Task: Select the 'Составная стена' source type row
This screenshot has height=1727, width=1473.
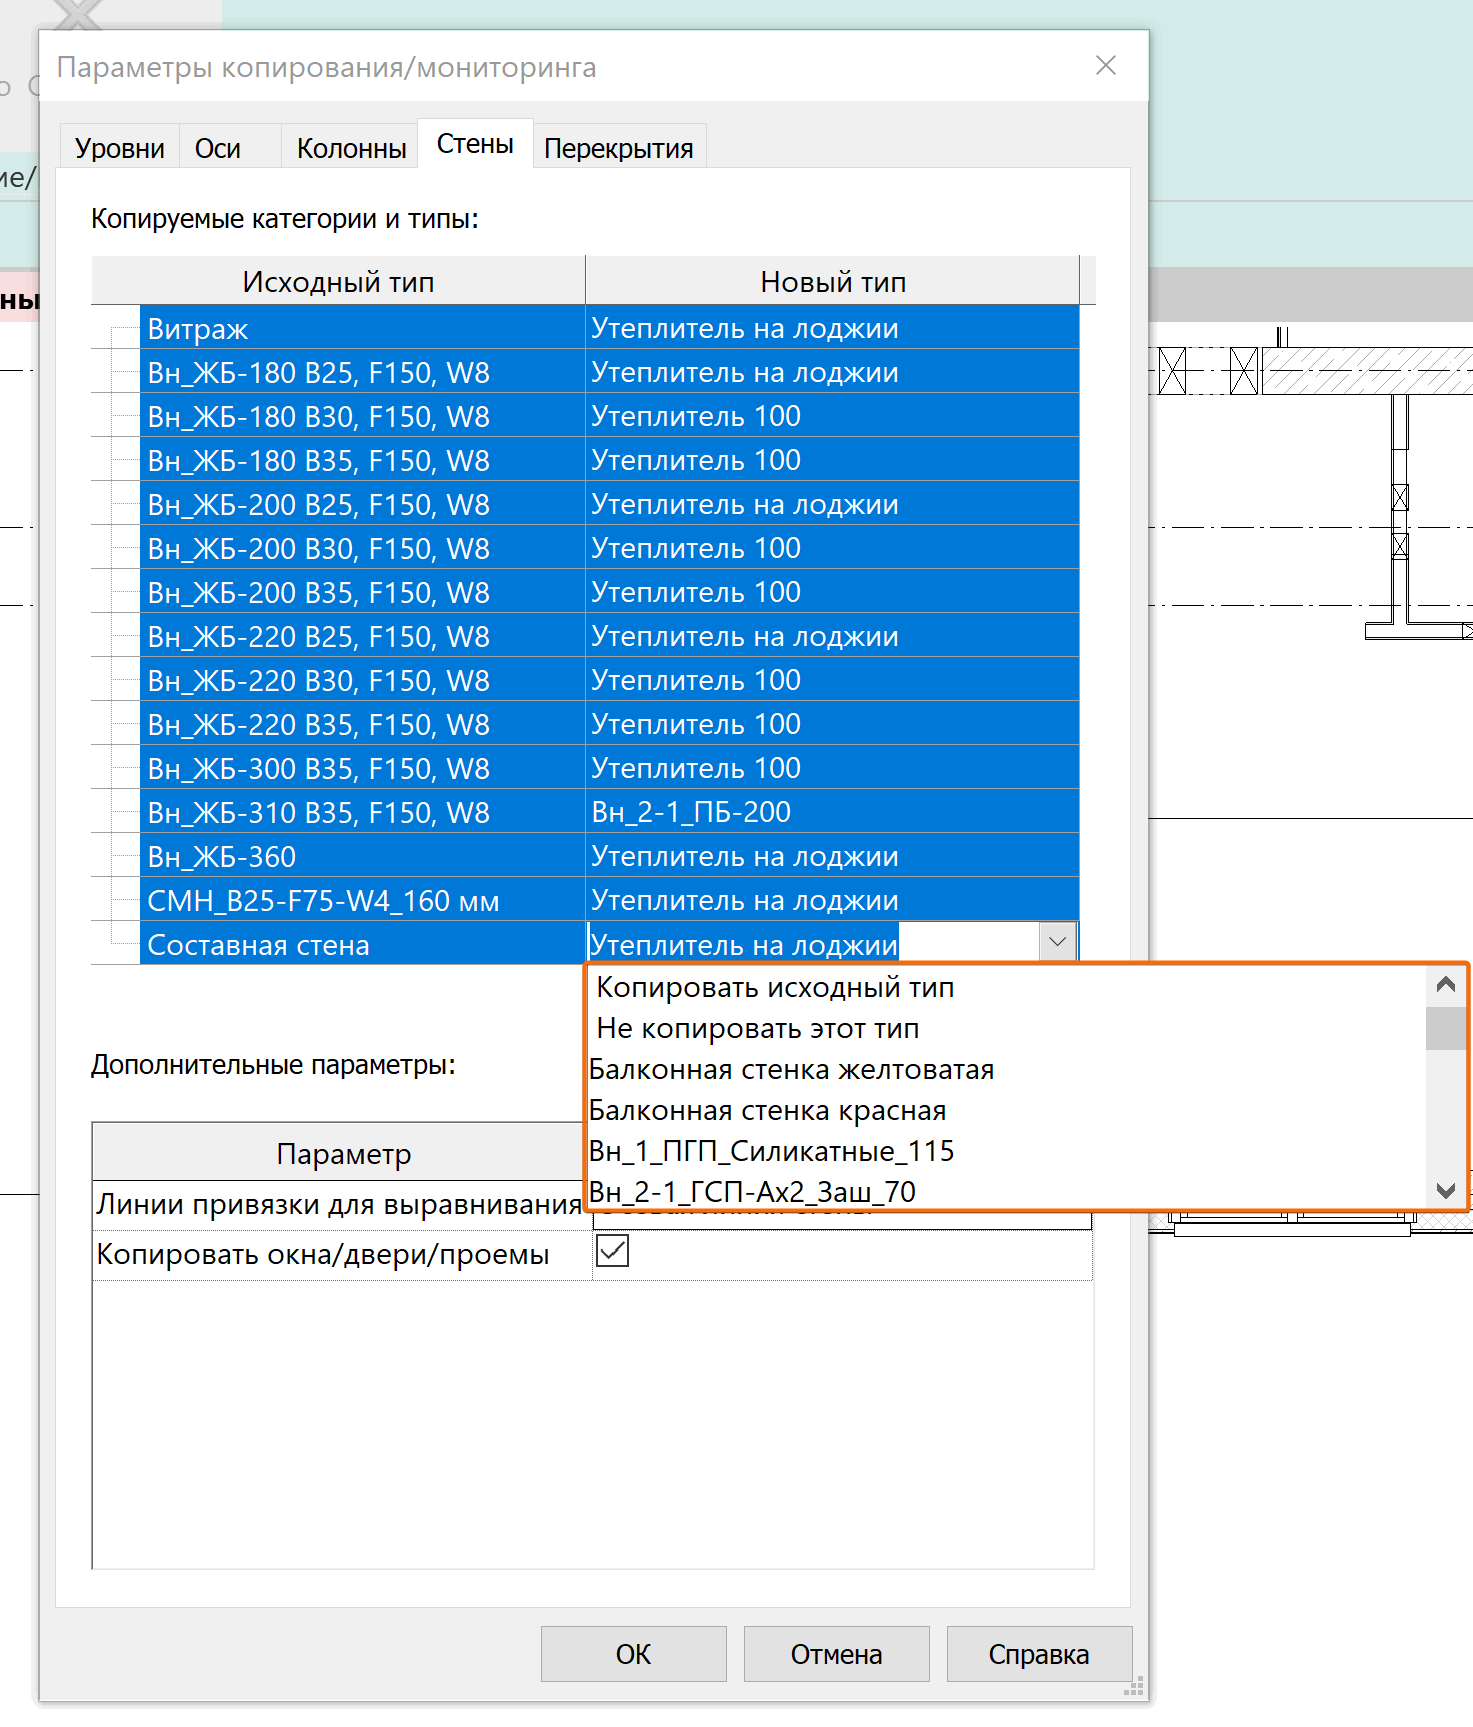Action: pos(362,944)
